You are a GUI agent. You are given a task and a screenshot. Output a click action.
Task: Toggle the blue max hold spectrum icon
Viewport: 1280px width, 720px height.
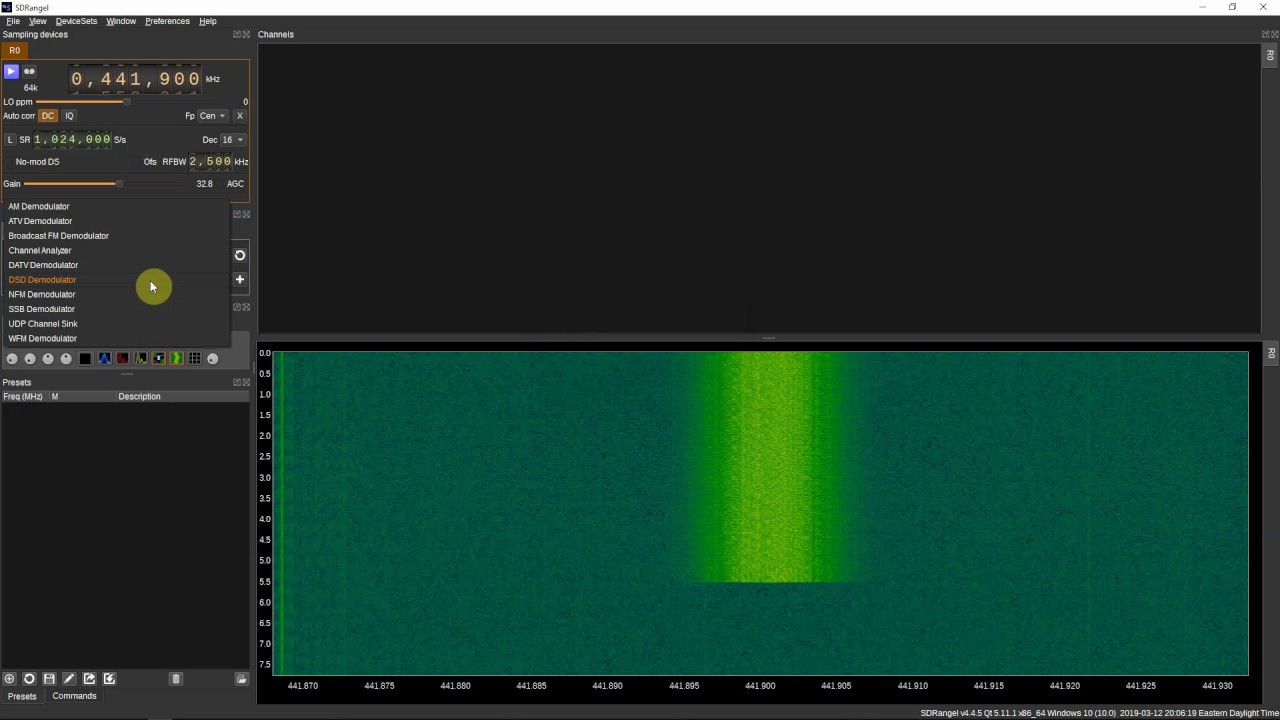tap(104, 358)
